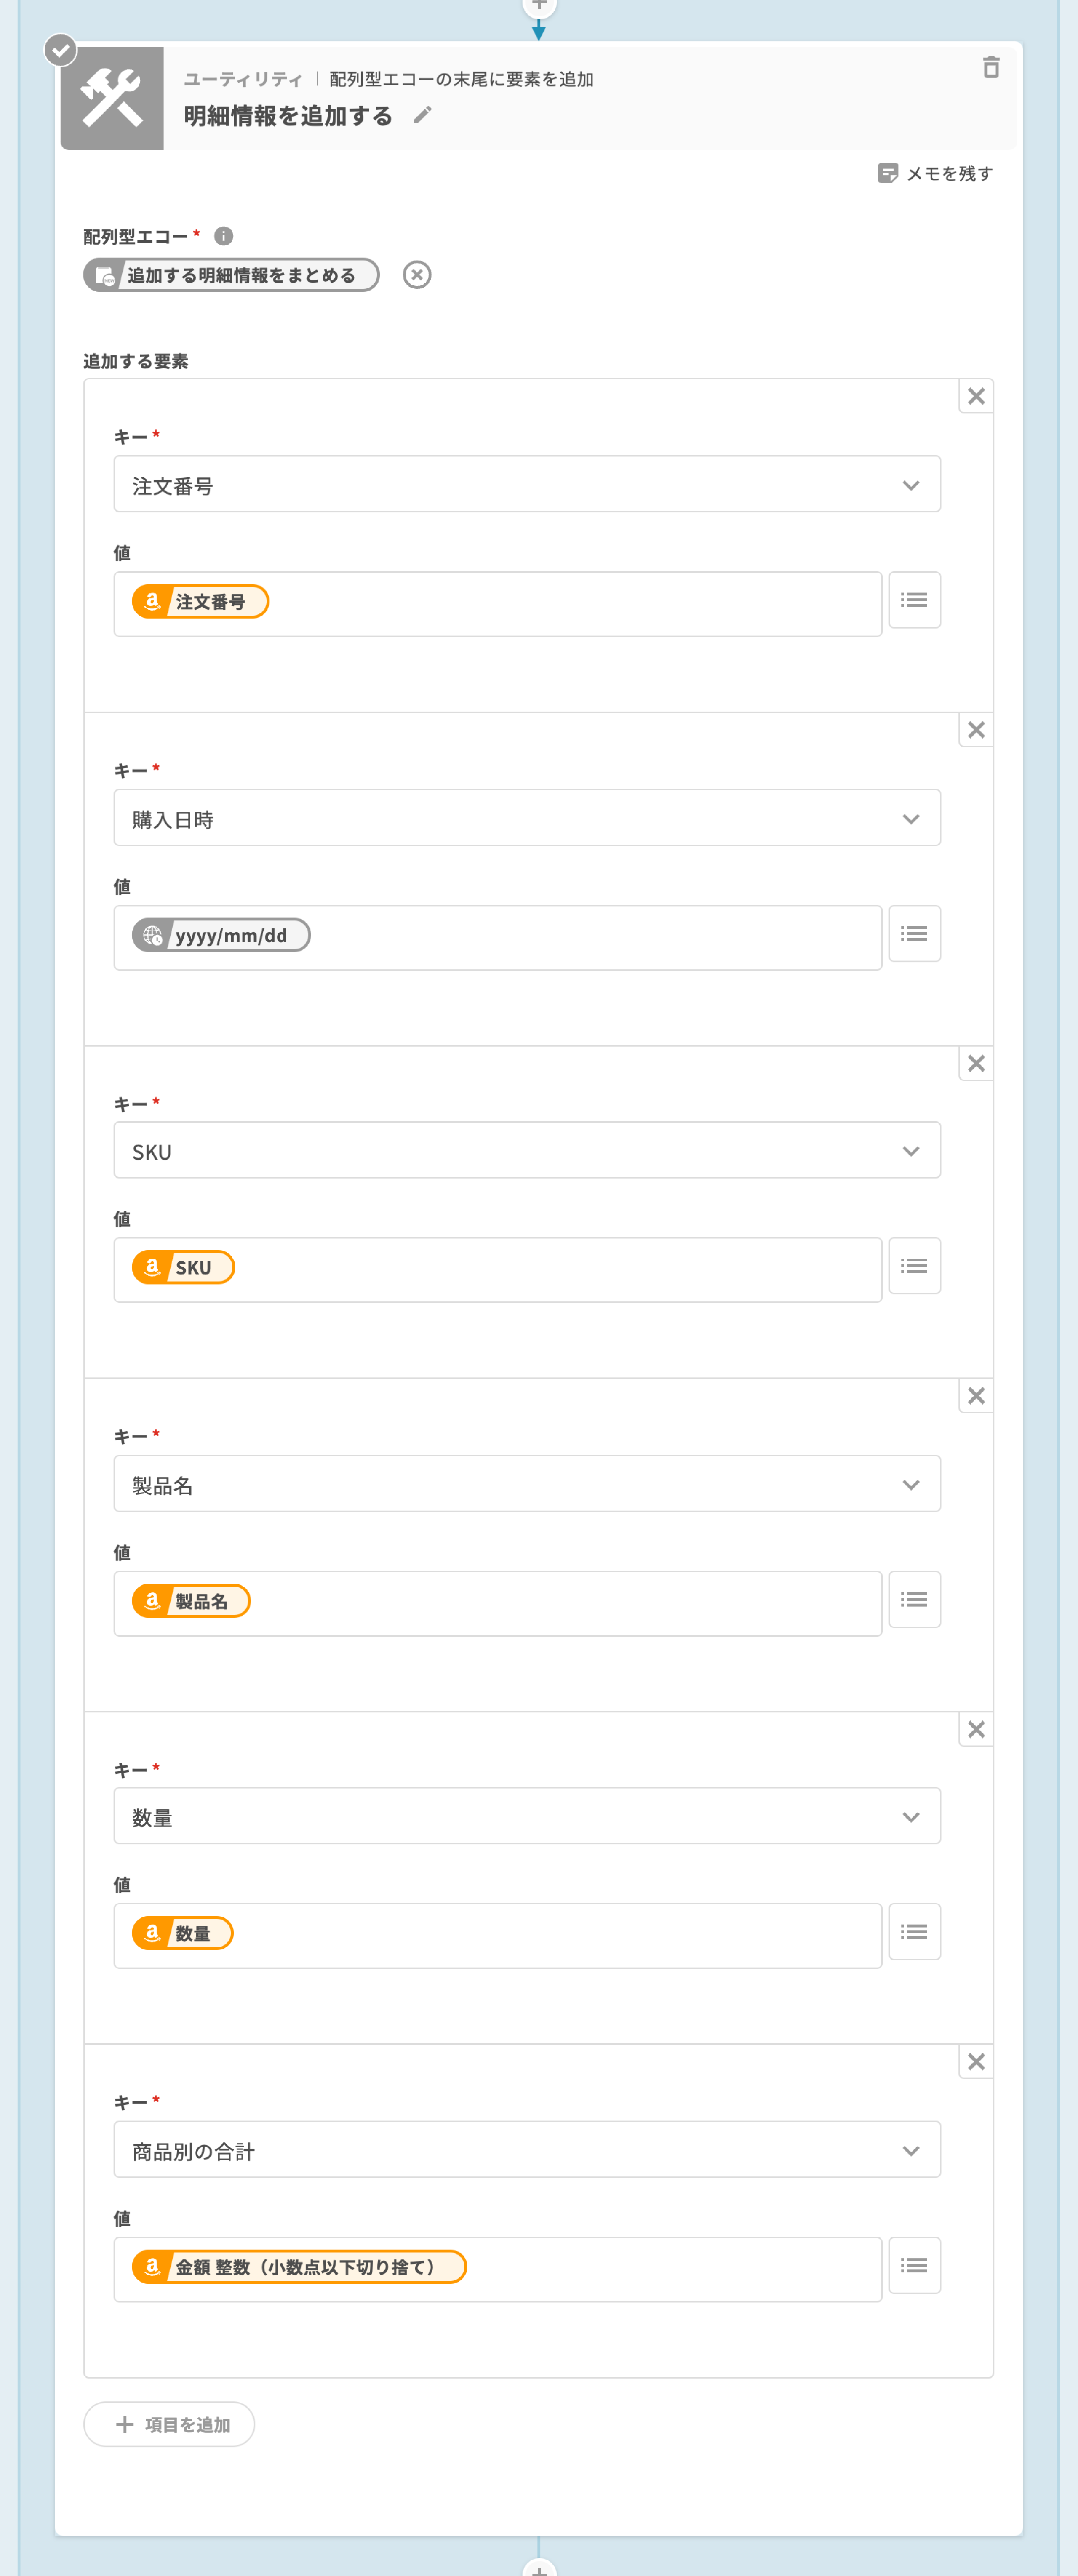
Task: Open value list for 注文番号 value
Action: pyautogui.click(x=914, y=600)
